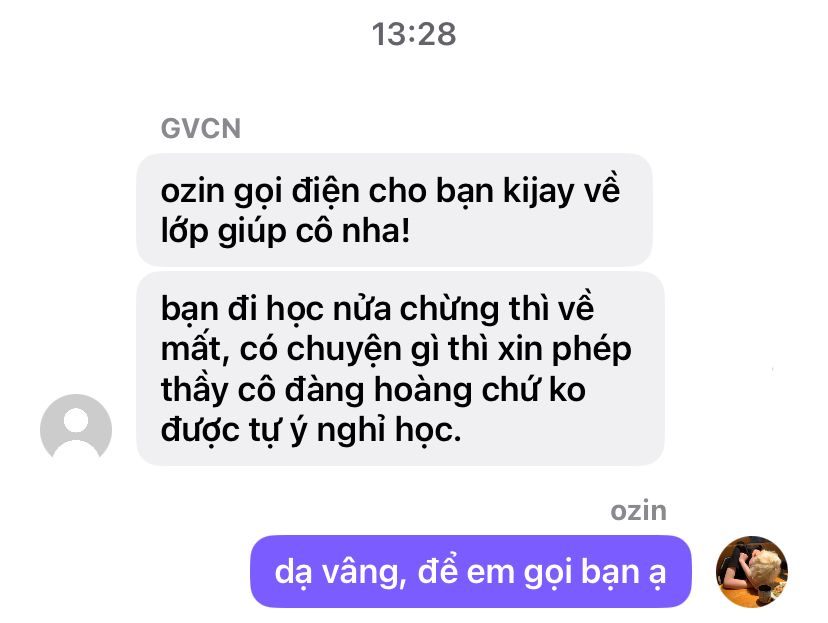Click the last line "được tự ý nghỉ học."
828x623 pixels.
(311, 430)
